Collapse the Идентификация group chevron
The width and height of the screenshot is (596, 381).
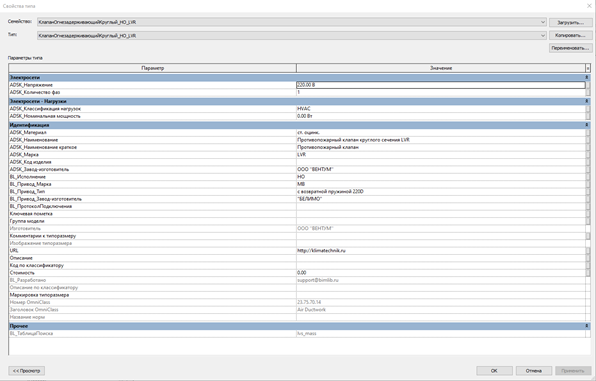point(586,125)
